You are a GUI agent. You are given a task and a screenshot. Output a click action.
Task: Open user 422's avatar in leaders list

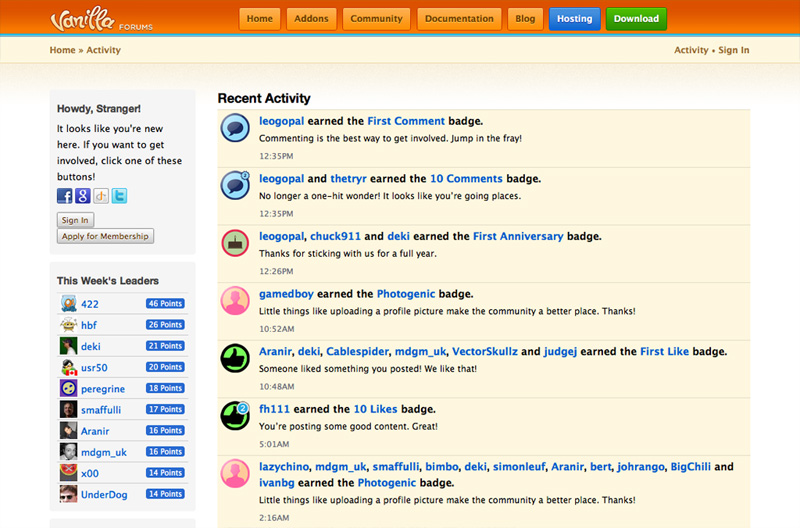click(68, 304)
